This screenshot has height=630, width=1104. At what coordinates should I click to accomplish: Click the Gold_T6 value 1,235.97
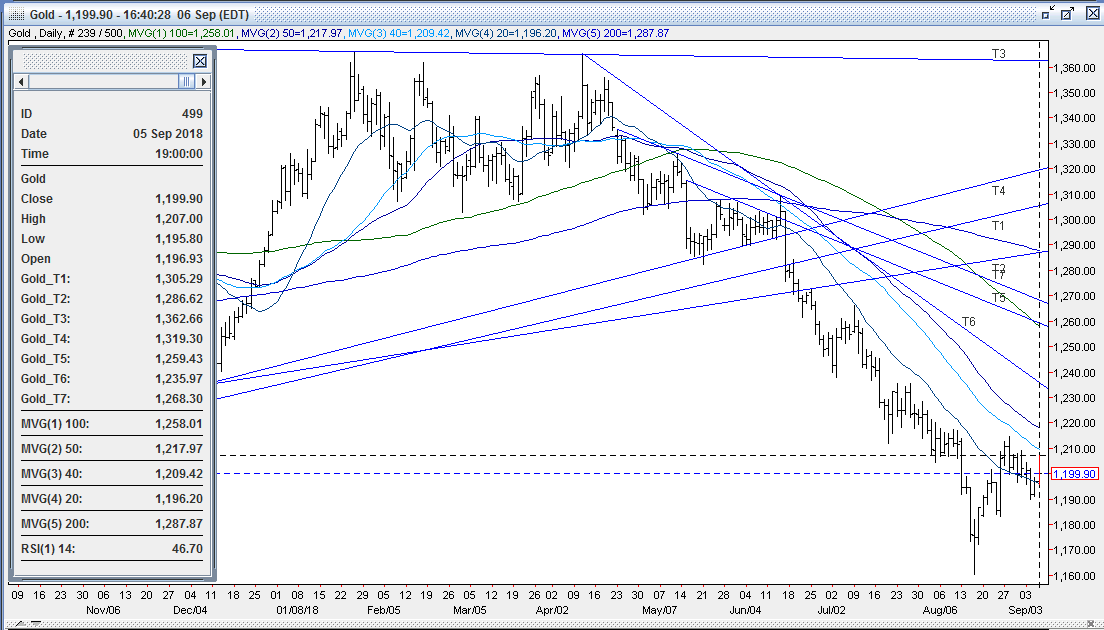click(179, 379)
